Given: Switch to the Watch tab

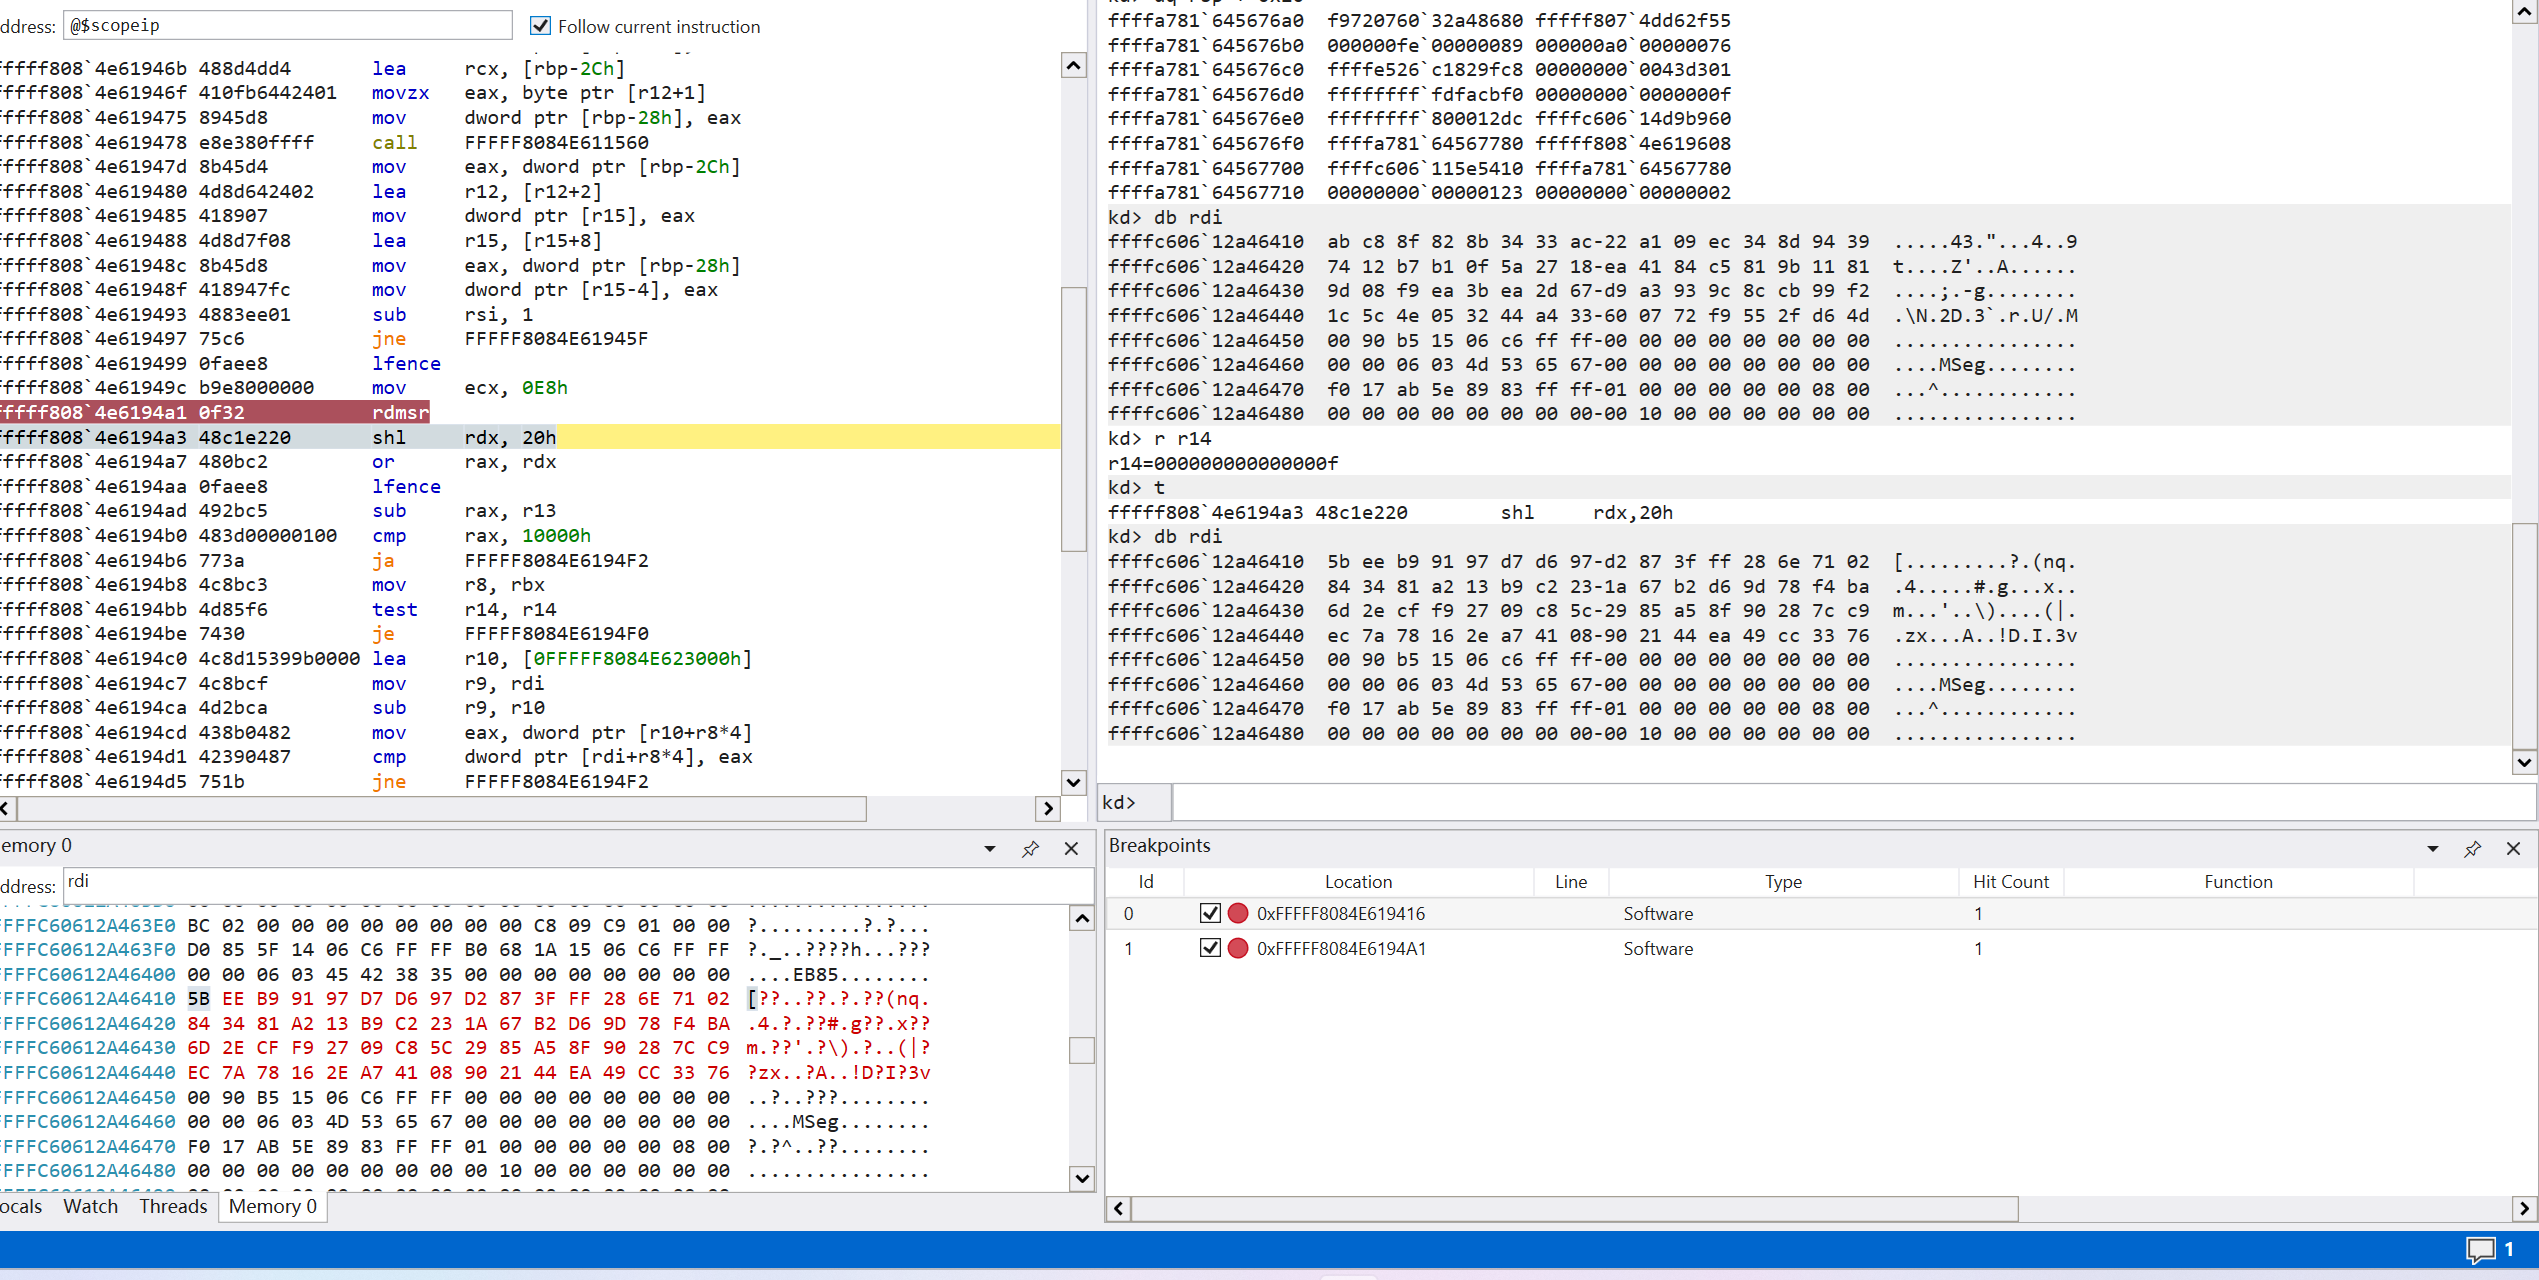Looking at the screenshot, I should 90,1206.
